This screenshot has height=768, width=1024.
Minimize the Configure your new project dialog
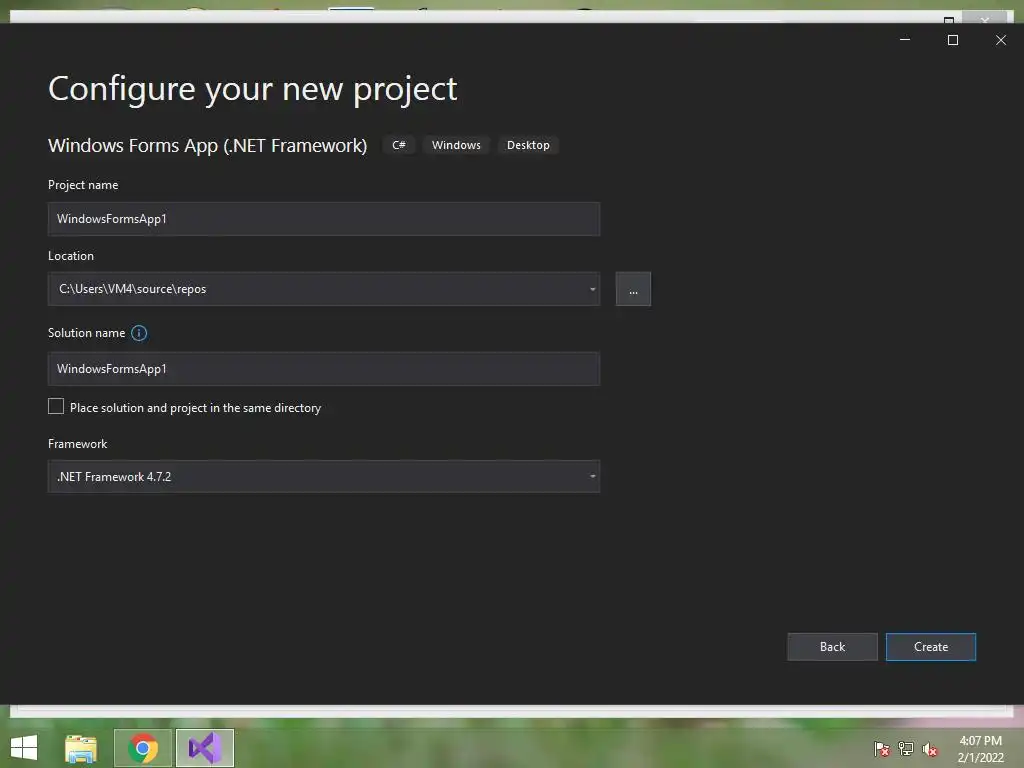(x=905, y=40)
